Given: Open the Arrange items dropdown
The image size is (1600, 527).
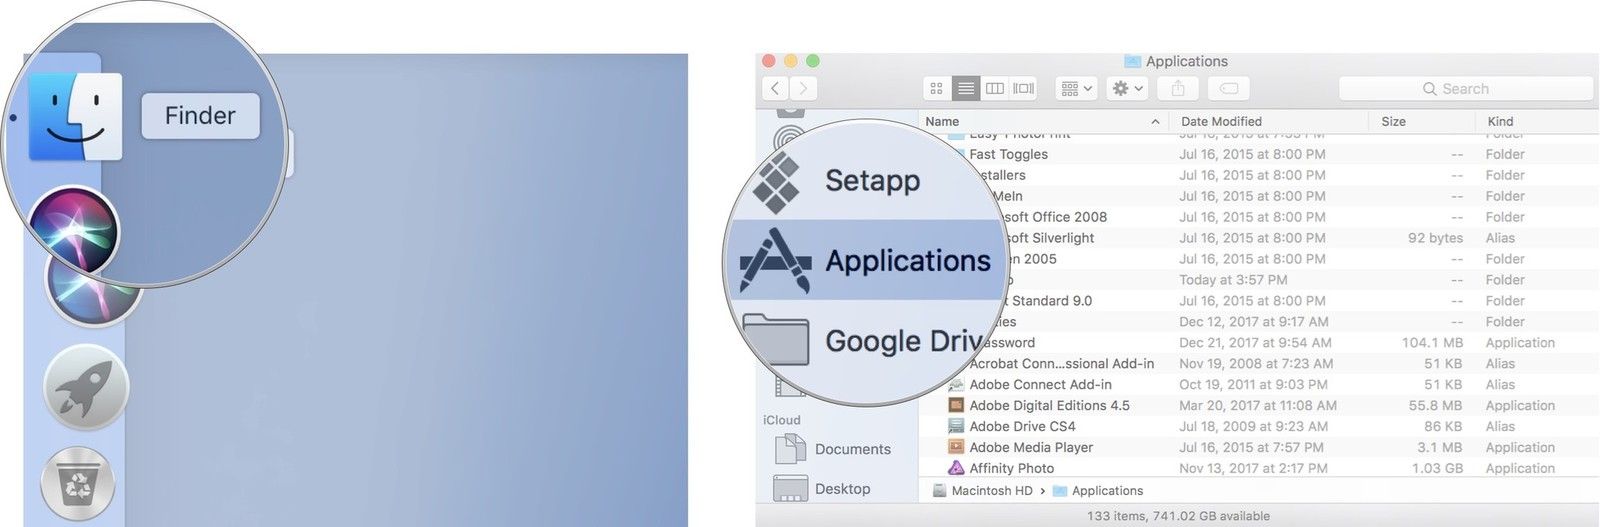Looking at the screenshot, I should pos(1077,89).
